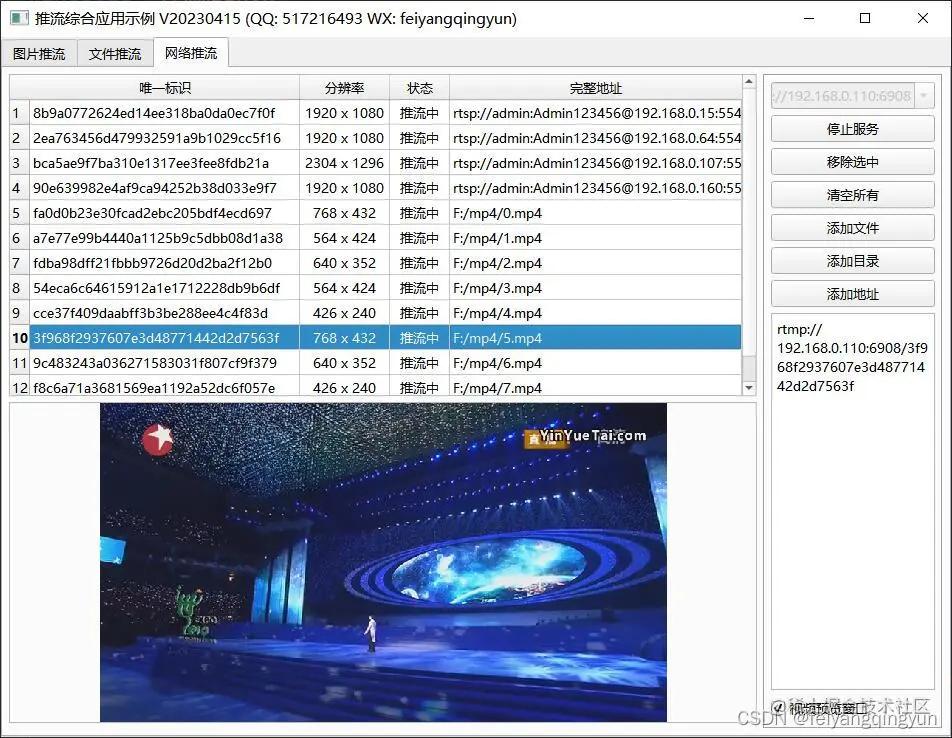Click the 添加文件 button
952x738 pixels.
(852, 228)
